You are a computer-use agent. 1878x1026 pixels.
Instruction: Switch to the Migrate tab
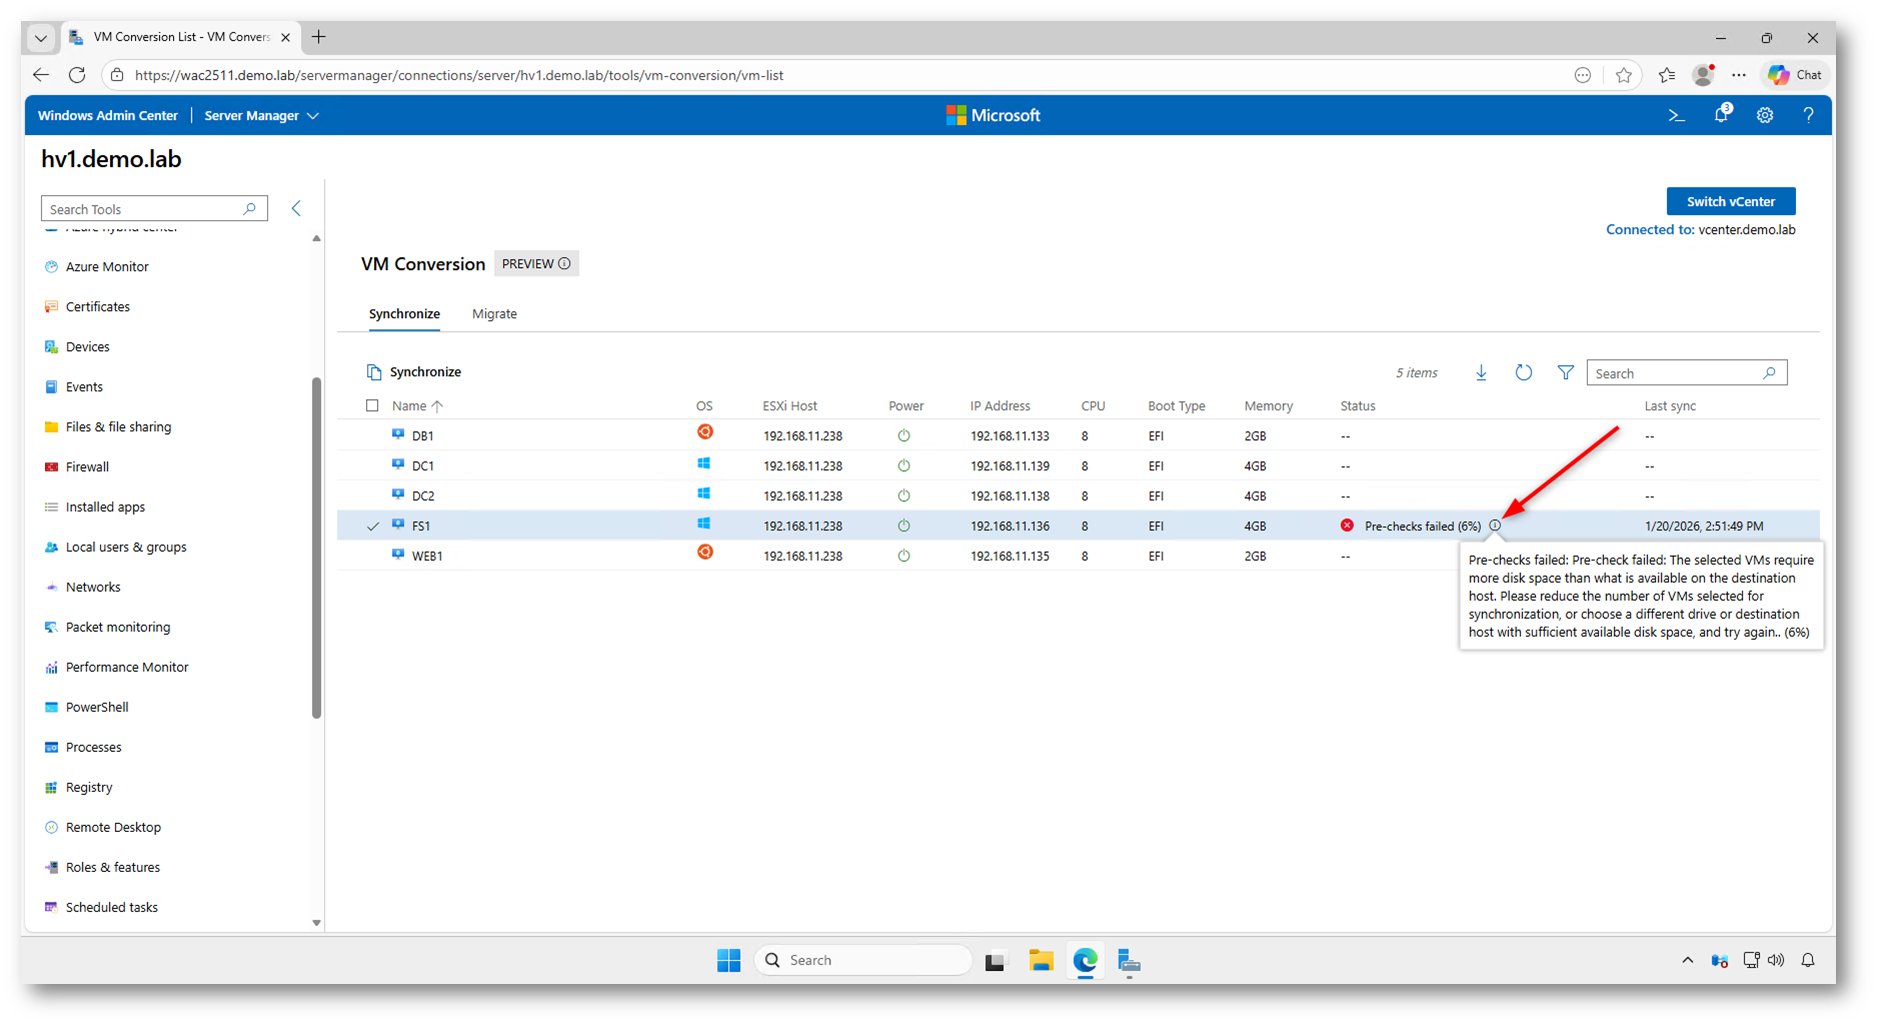494,314
